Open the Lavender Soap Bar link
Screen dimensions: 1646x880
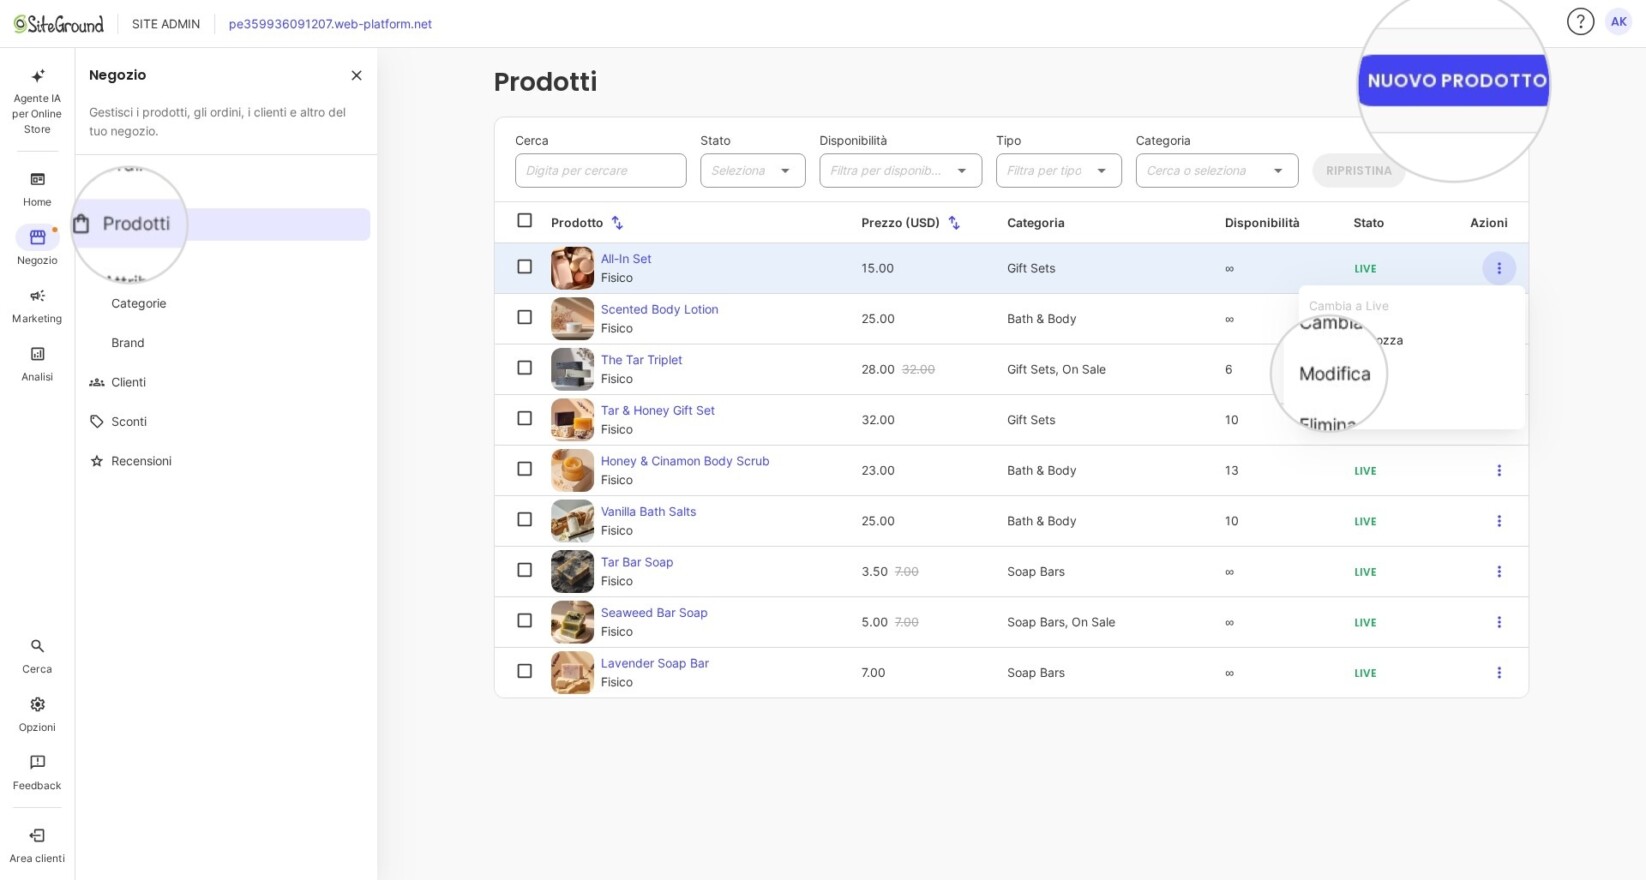pos(655,664)
